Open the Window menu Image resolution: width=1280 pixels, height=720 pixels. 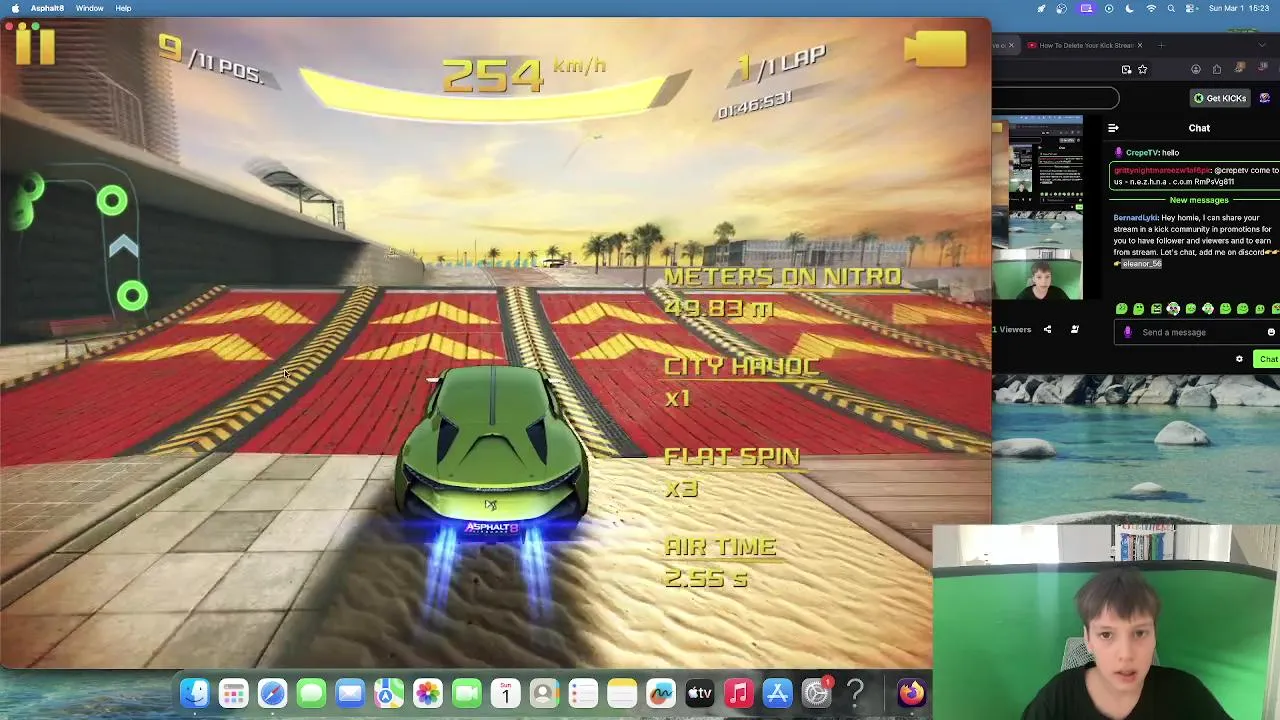(x=89, y=8)
